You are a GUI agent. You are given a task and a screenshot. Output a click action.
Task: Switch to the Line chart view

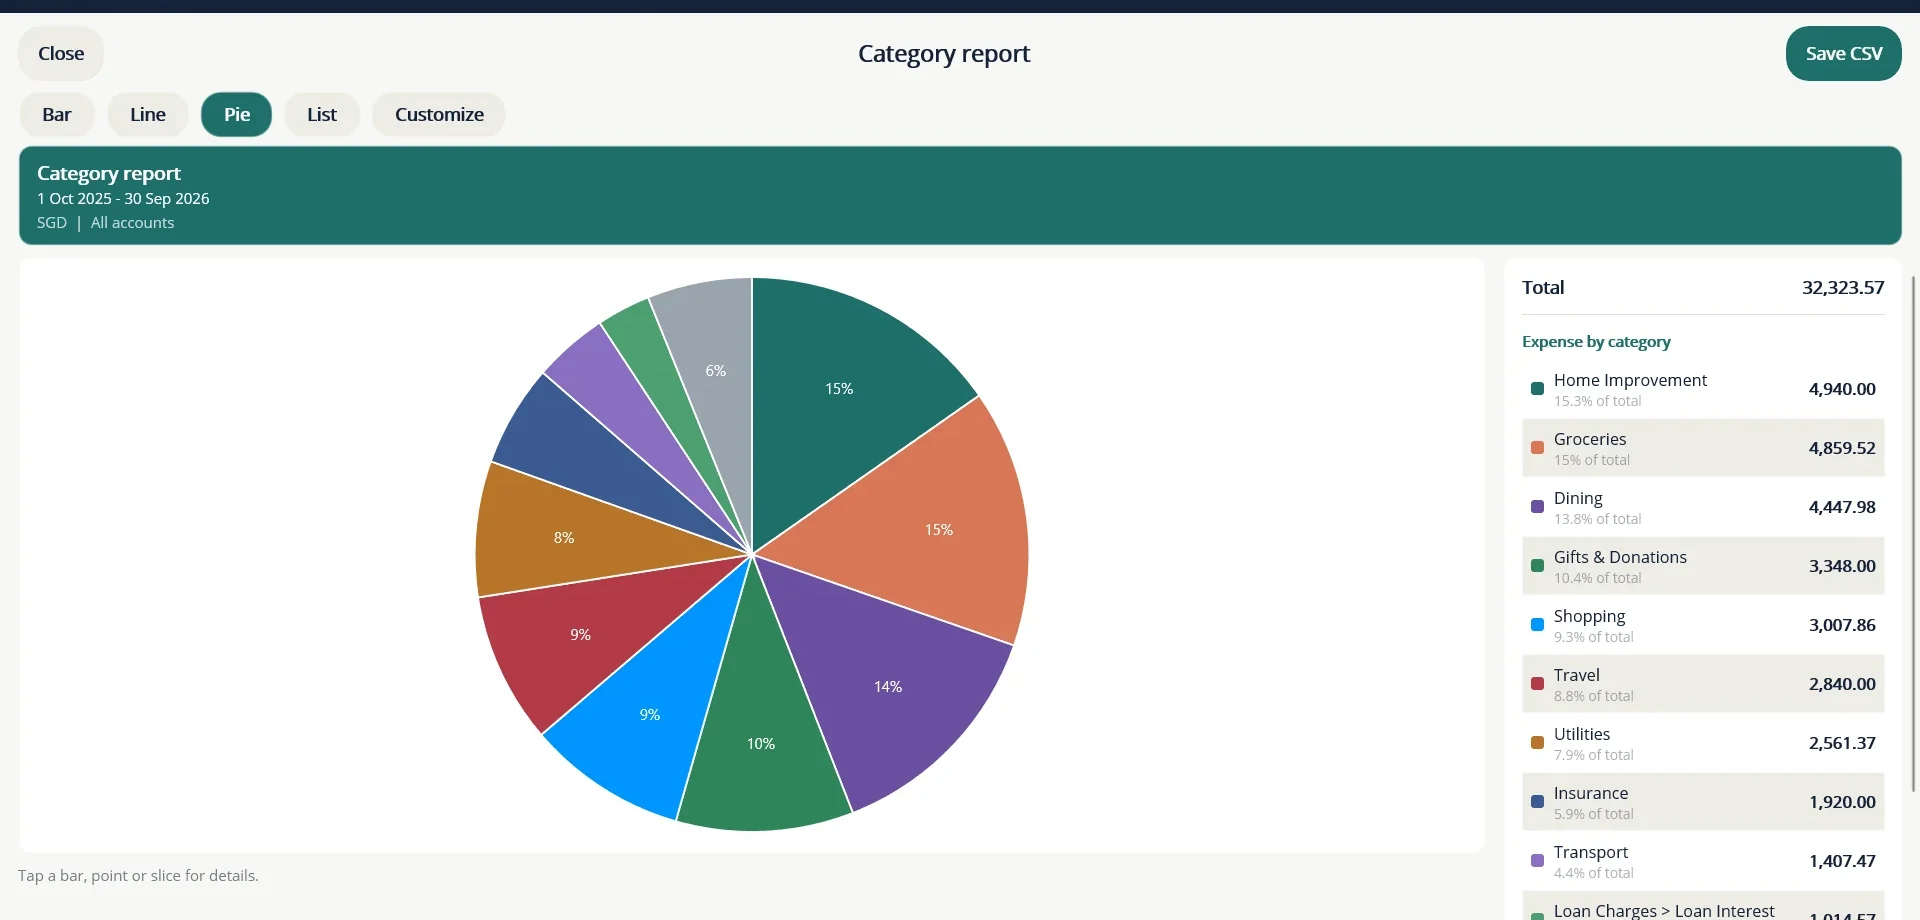point(148,115)
